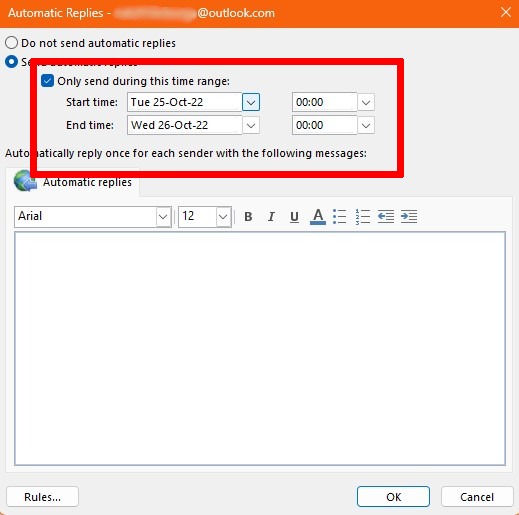This screenshot has width=519, height=515.
Task: Select the Send automatic replies radio option
Action: [11, 62]
